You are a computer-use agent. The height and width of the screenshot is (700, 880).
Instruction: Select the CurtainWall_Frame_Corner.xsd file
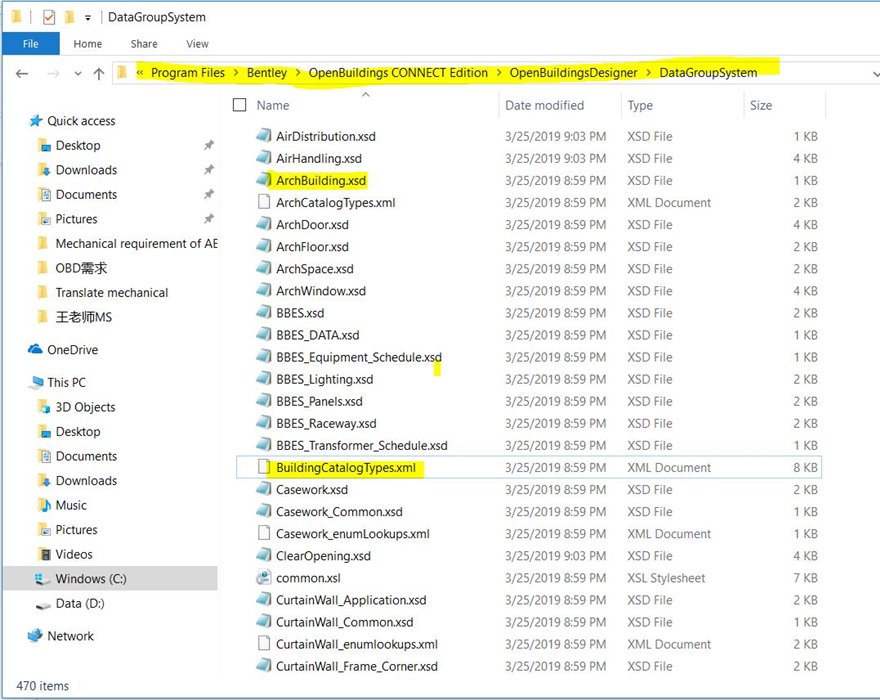[x=356, y=666]
